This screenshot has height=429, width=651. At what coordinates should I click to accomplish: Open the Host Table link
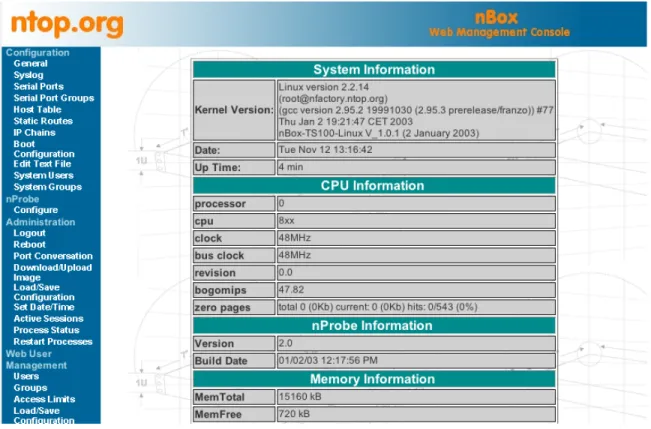tap(37, 110)
